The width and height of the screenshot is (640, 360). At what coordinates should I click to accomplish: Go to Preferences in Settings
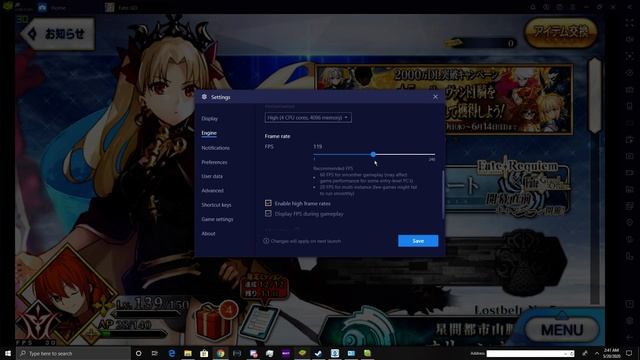pos(214,162)
